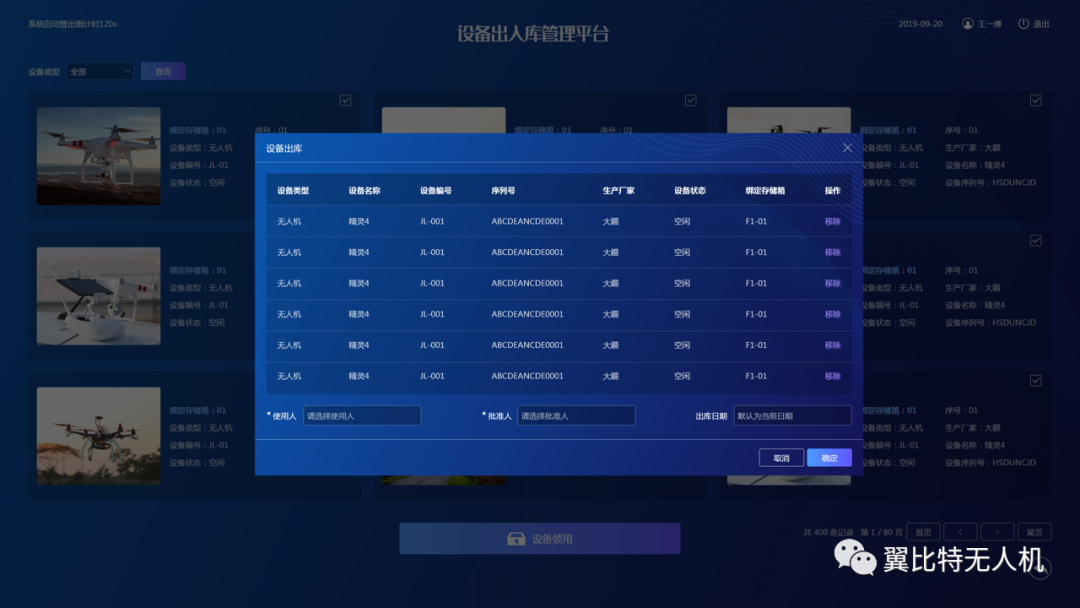
Task: Toggle checkbox on the middle-right device card
Action: (1035, 240)
